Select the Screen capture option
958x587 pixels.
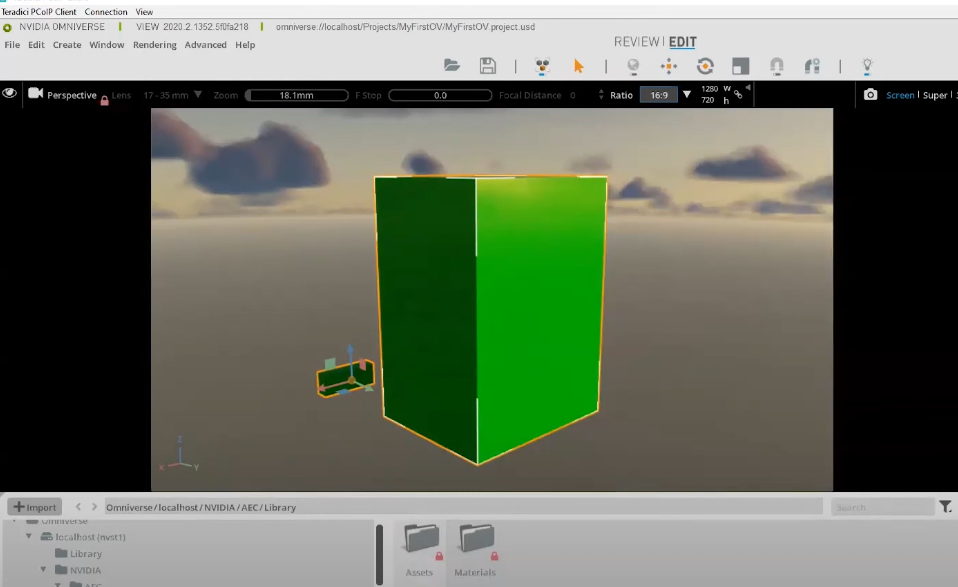(900, 95)
